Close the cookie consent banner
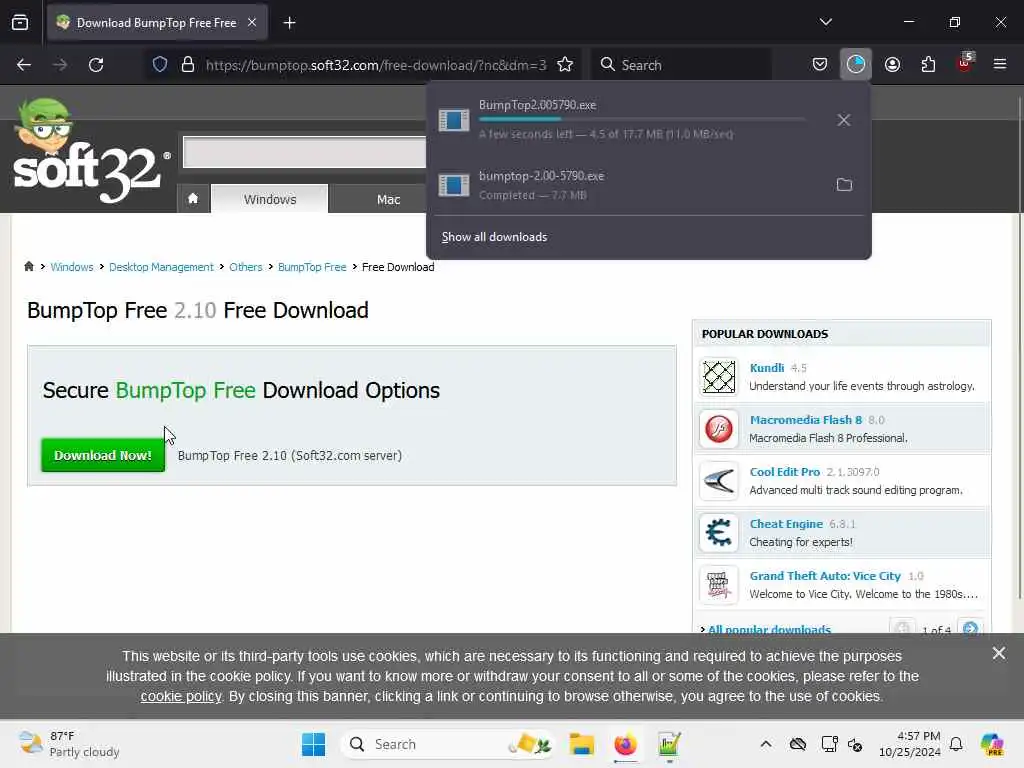Image resolution: width=1024 pixels, height=768 pixels. [x=999, y=653]
